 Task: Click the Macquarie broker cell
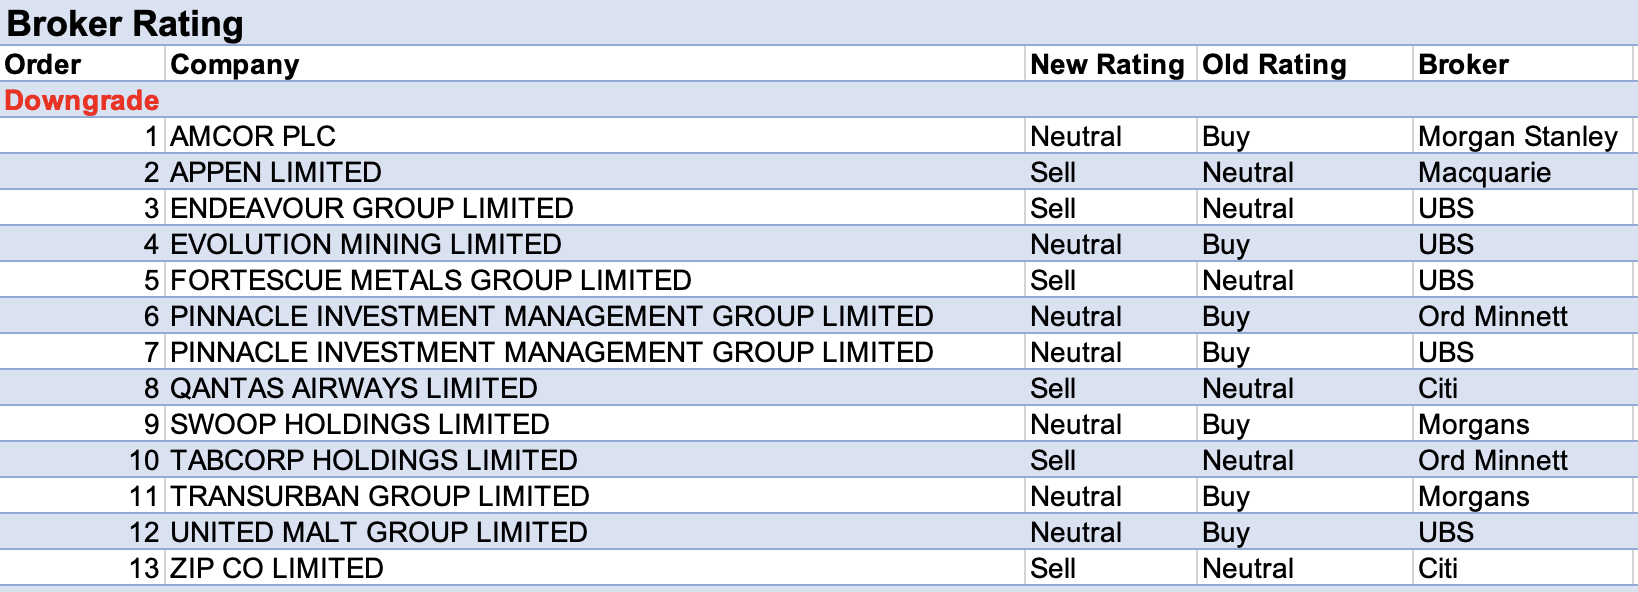(1484, 172)
